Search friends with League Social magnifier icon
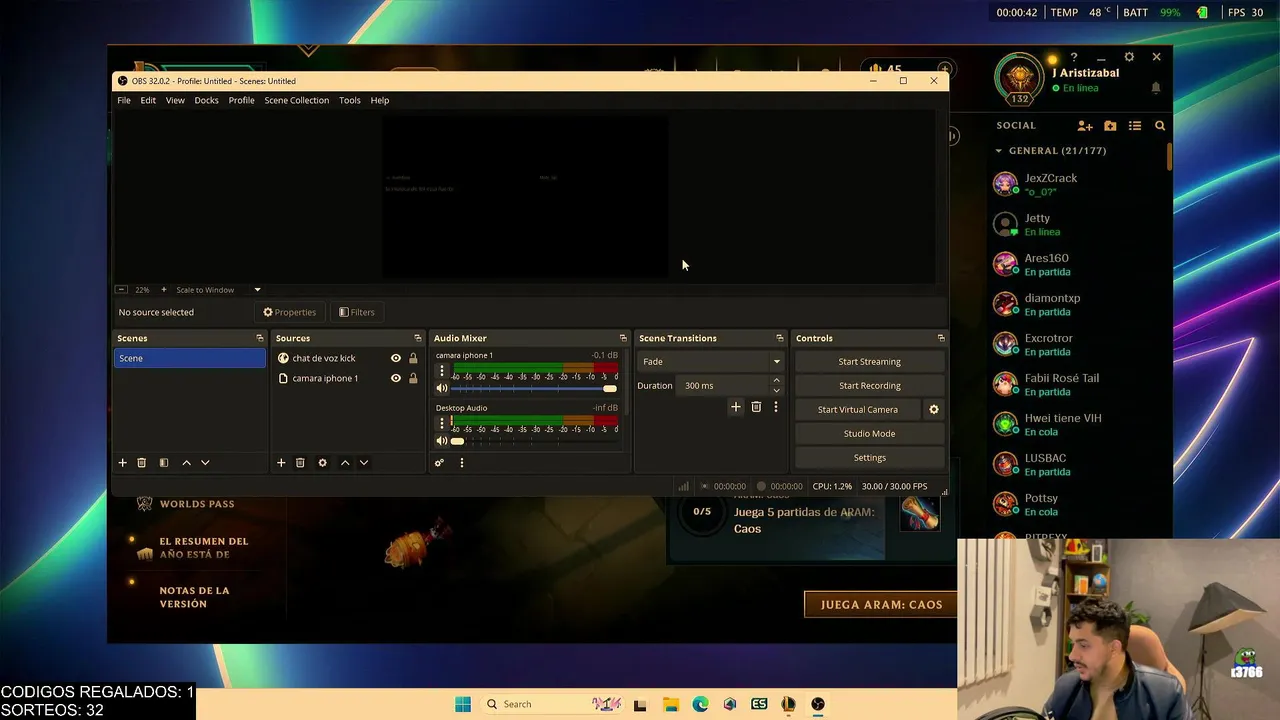Viewport: 1280px width, 720px height. (x=1160, y=126)
